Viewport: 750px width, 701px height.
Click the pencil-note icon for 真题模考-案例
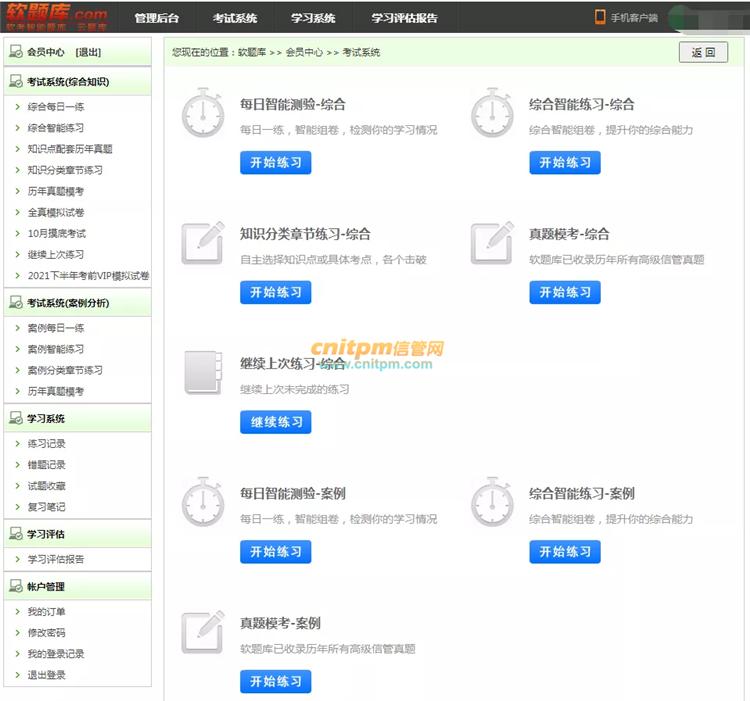click(203, 632)
